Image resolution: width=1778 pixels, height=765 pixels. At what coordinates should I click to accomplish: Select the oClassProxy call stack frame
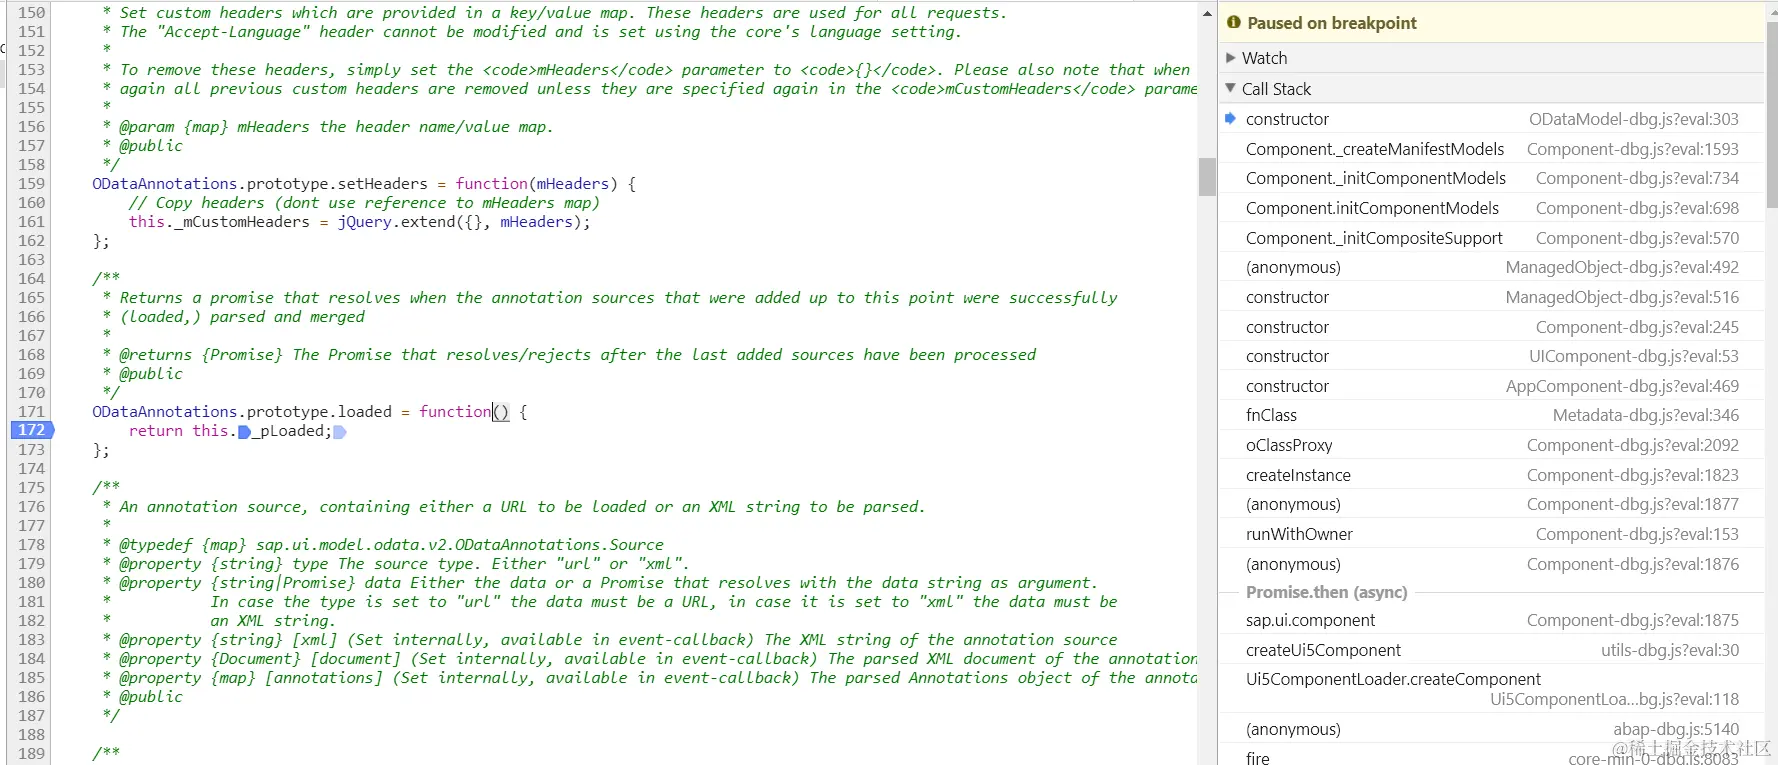(1491, 445)
